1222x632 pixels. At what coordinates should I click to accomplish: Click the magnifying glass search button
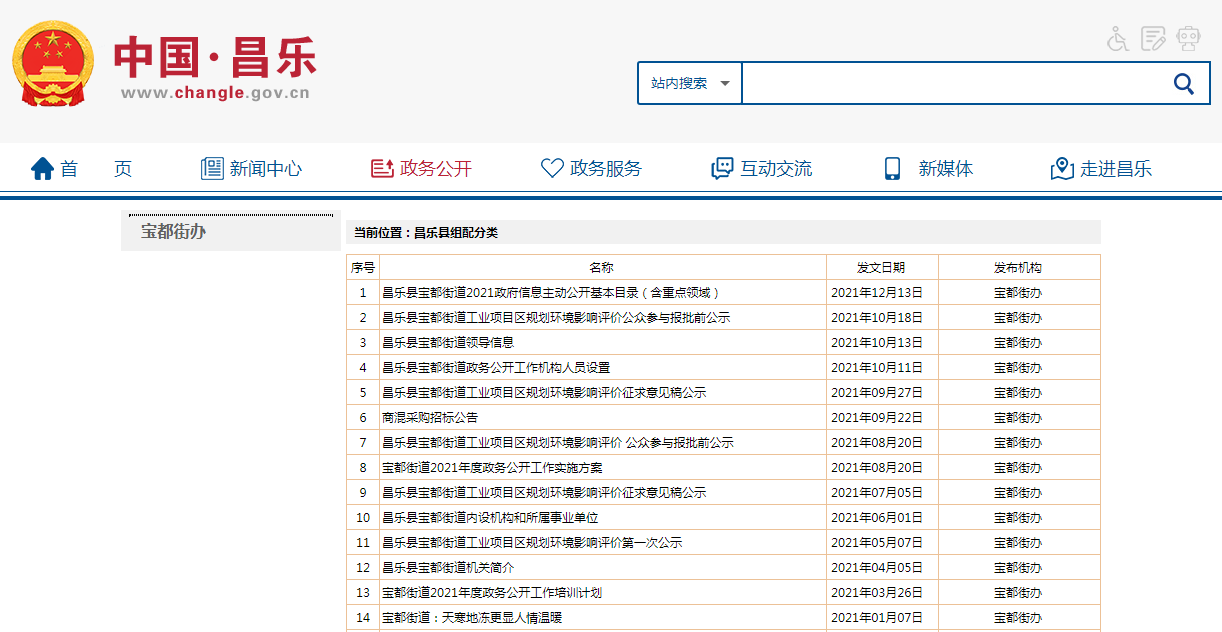click(x=1184, y=84)
